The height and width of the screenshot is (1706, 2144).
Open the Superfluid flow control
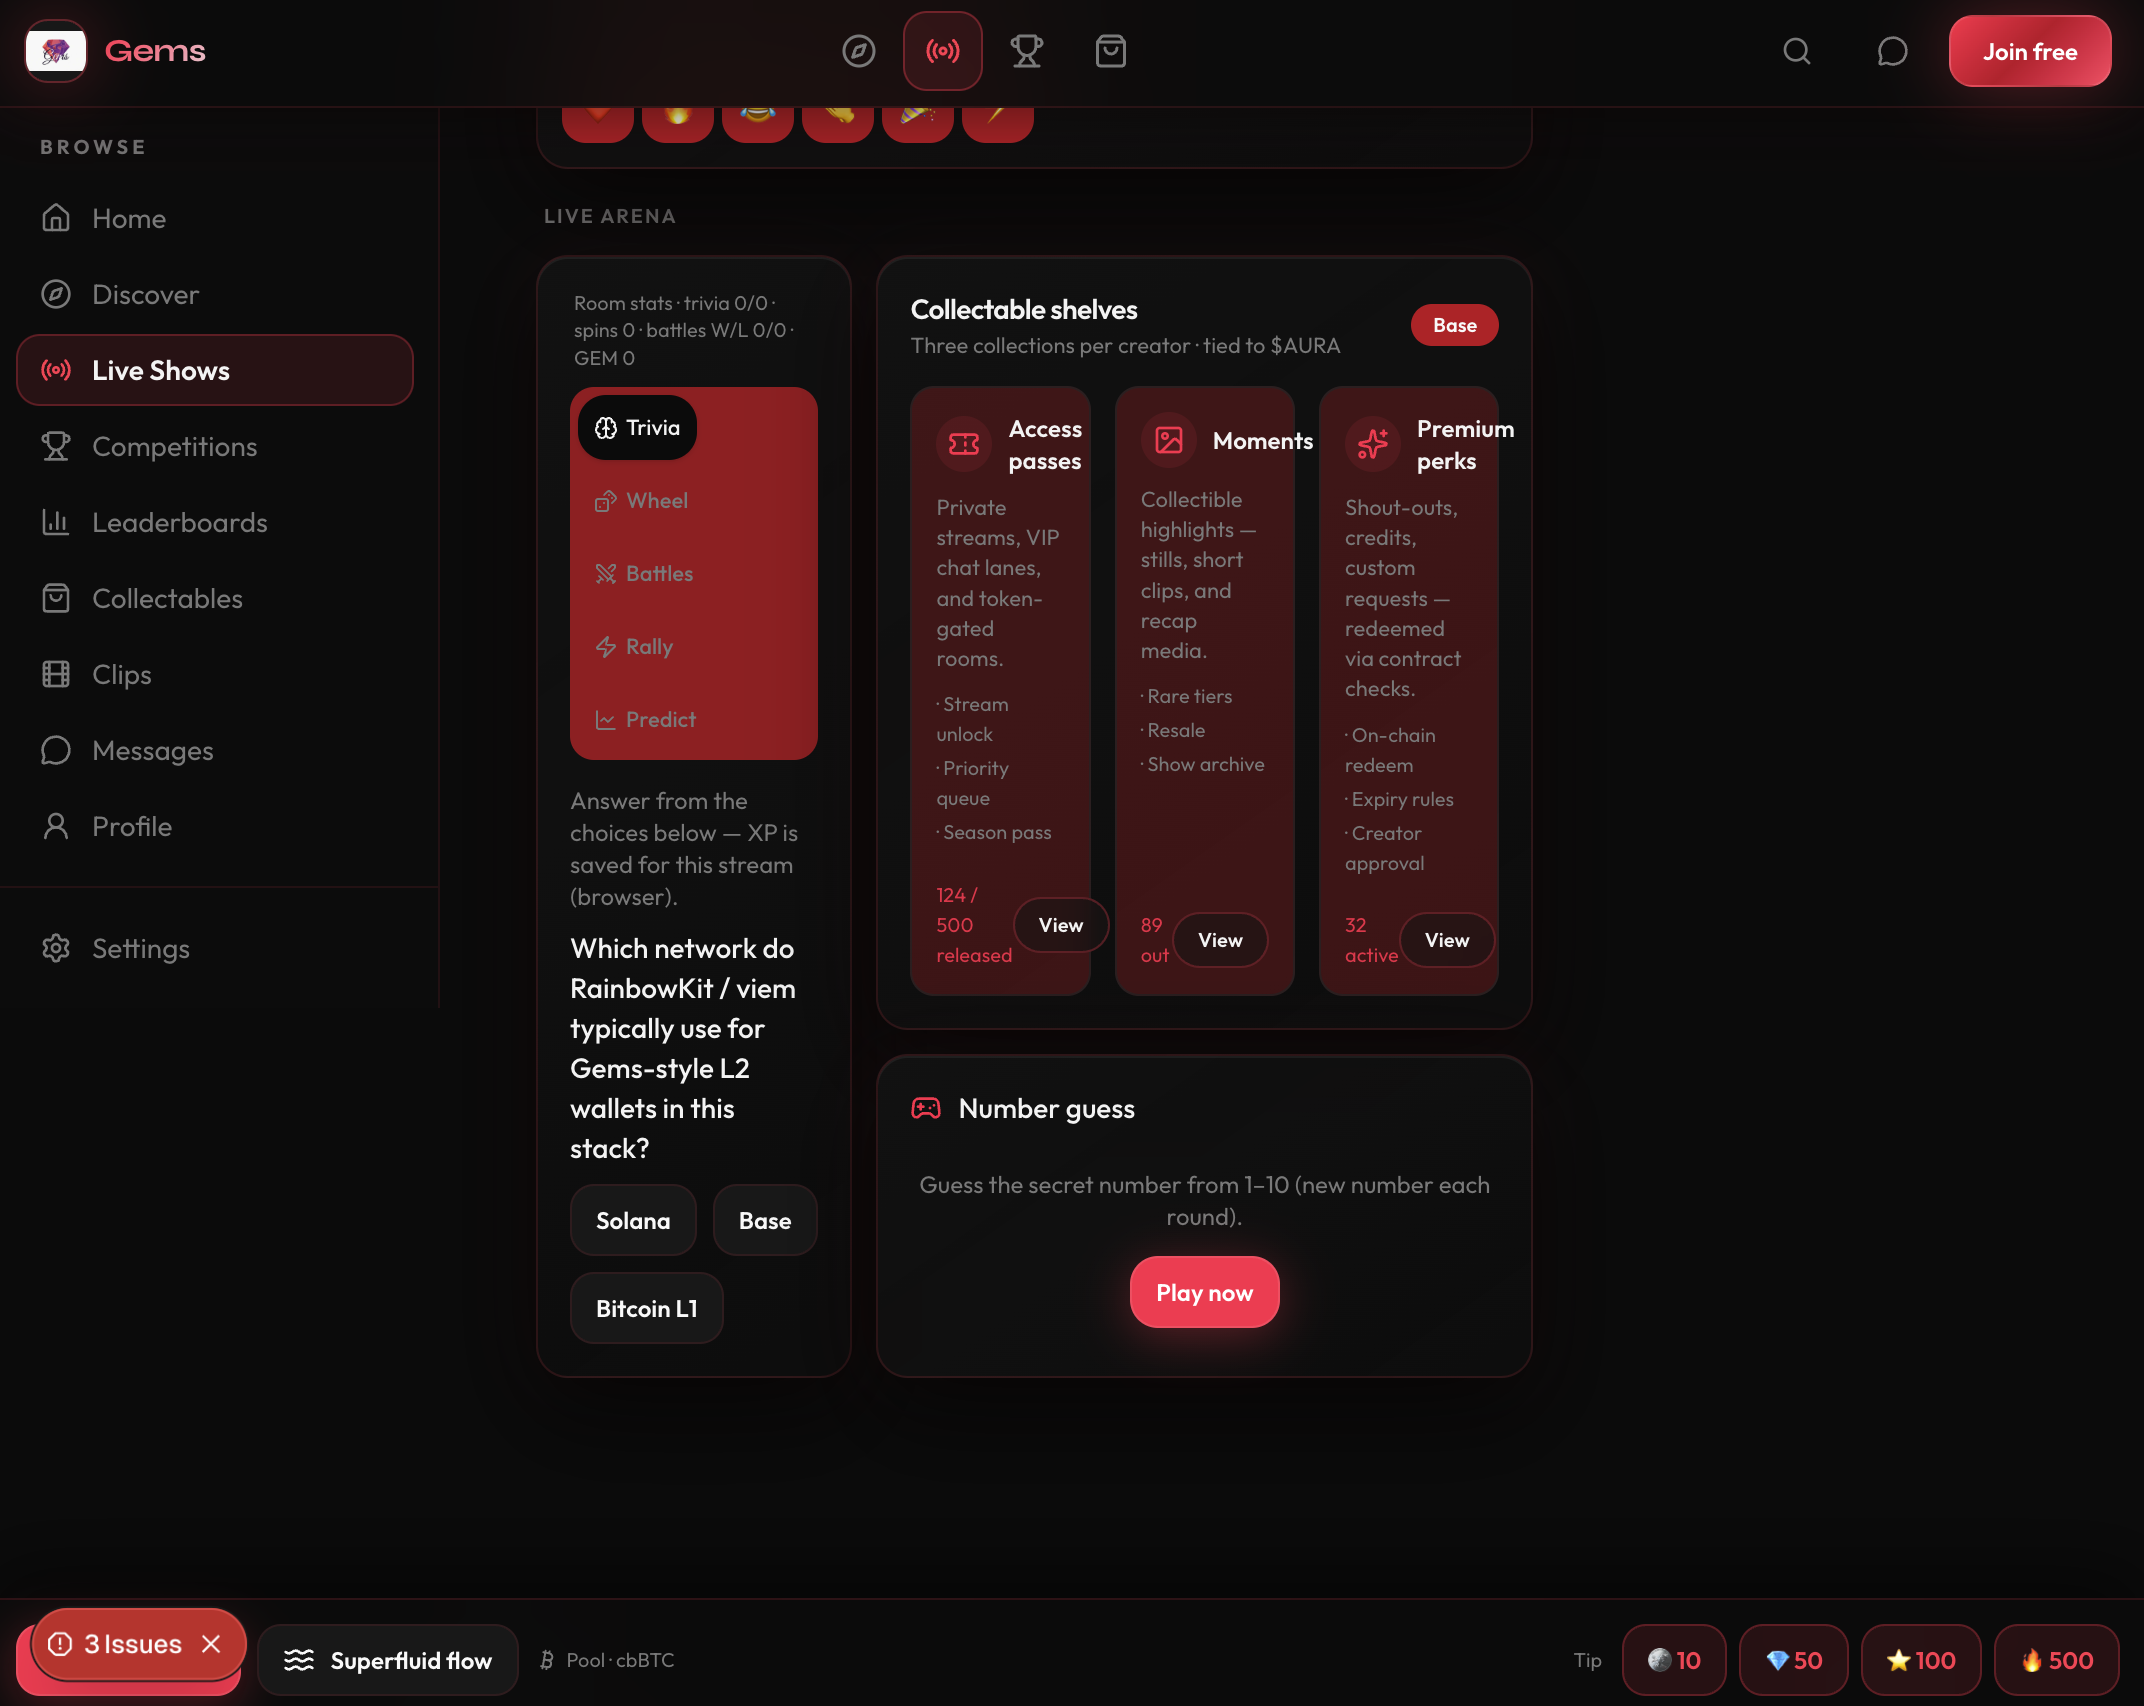coord(388,1660)
